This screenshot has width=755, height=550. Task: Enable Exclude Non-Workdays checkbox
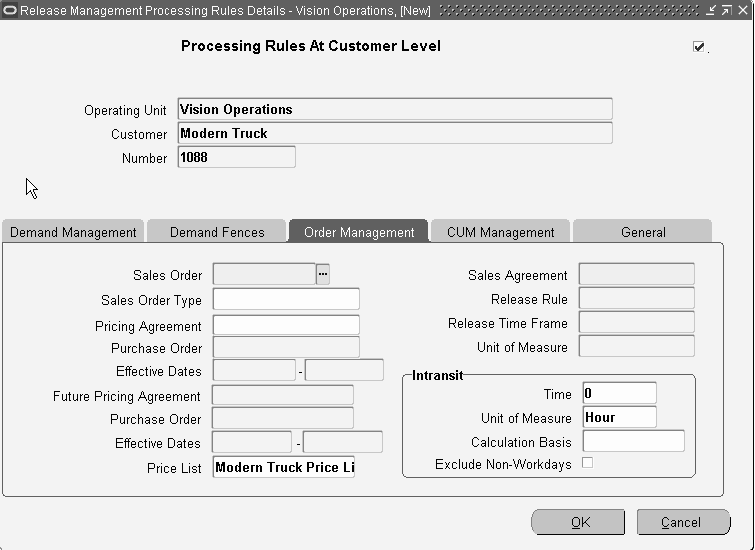(x=587, y=462)
